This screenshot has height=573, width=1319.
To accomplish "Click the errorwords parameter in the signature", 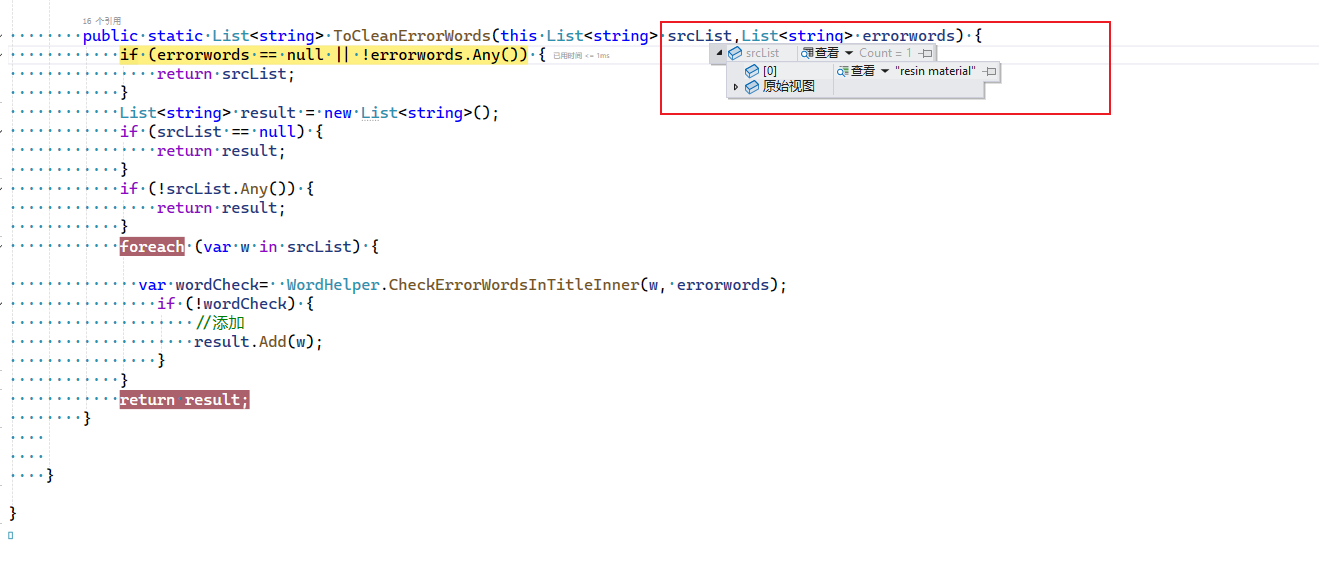I will (x=909, y=36).
